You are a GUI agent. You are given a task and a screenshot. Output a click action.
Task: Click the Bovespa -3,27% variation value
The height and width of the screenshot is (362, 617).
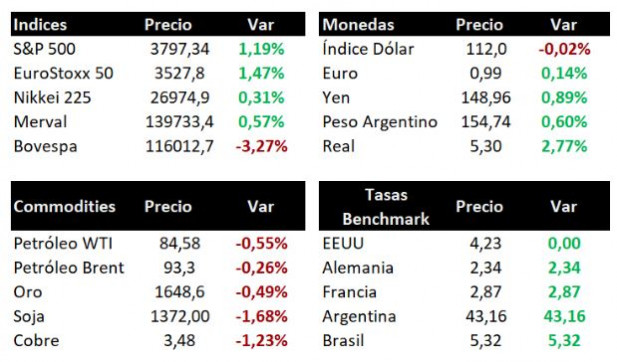click(261, 146)
